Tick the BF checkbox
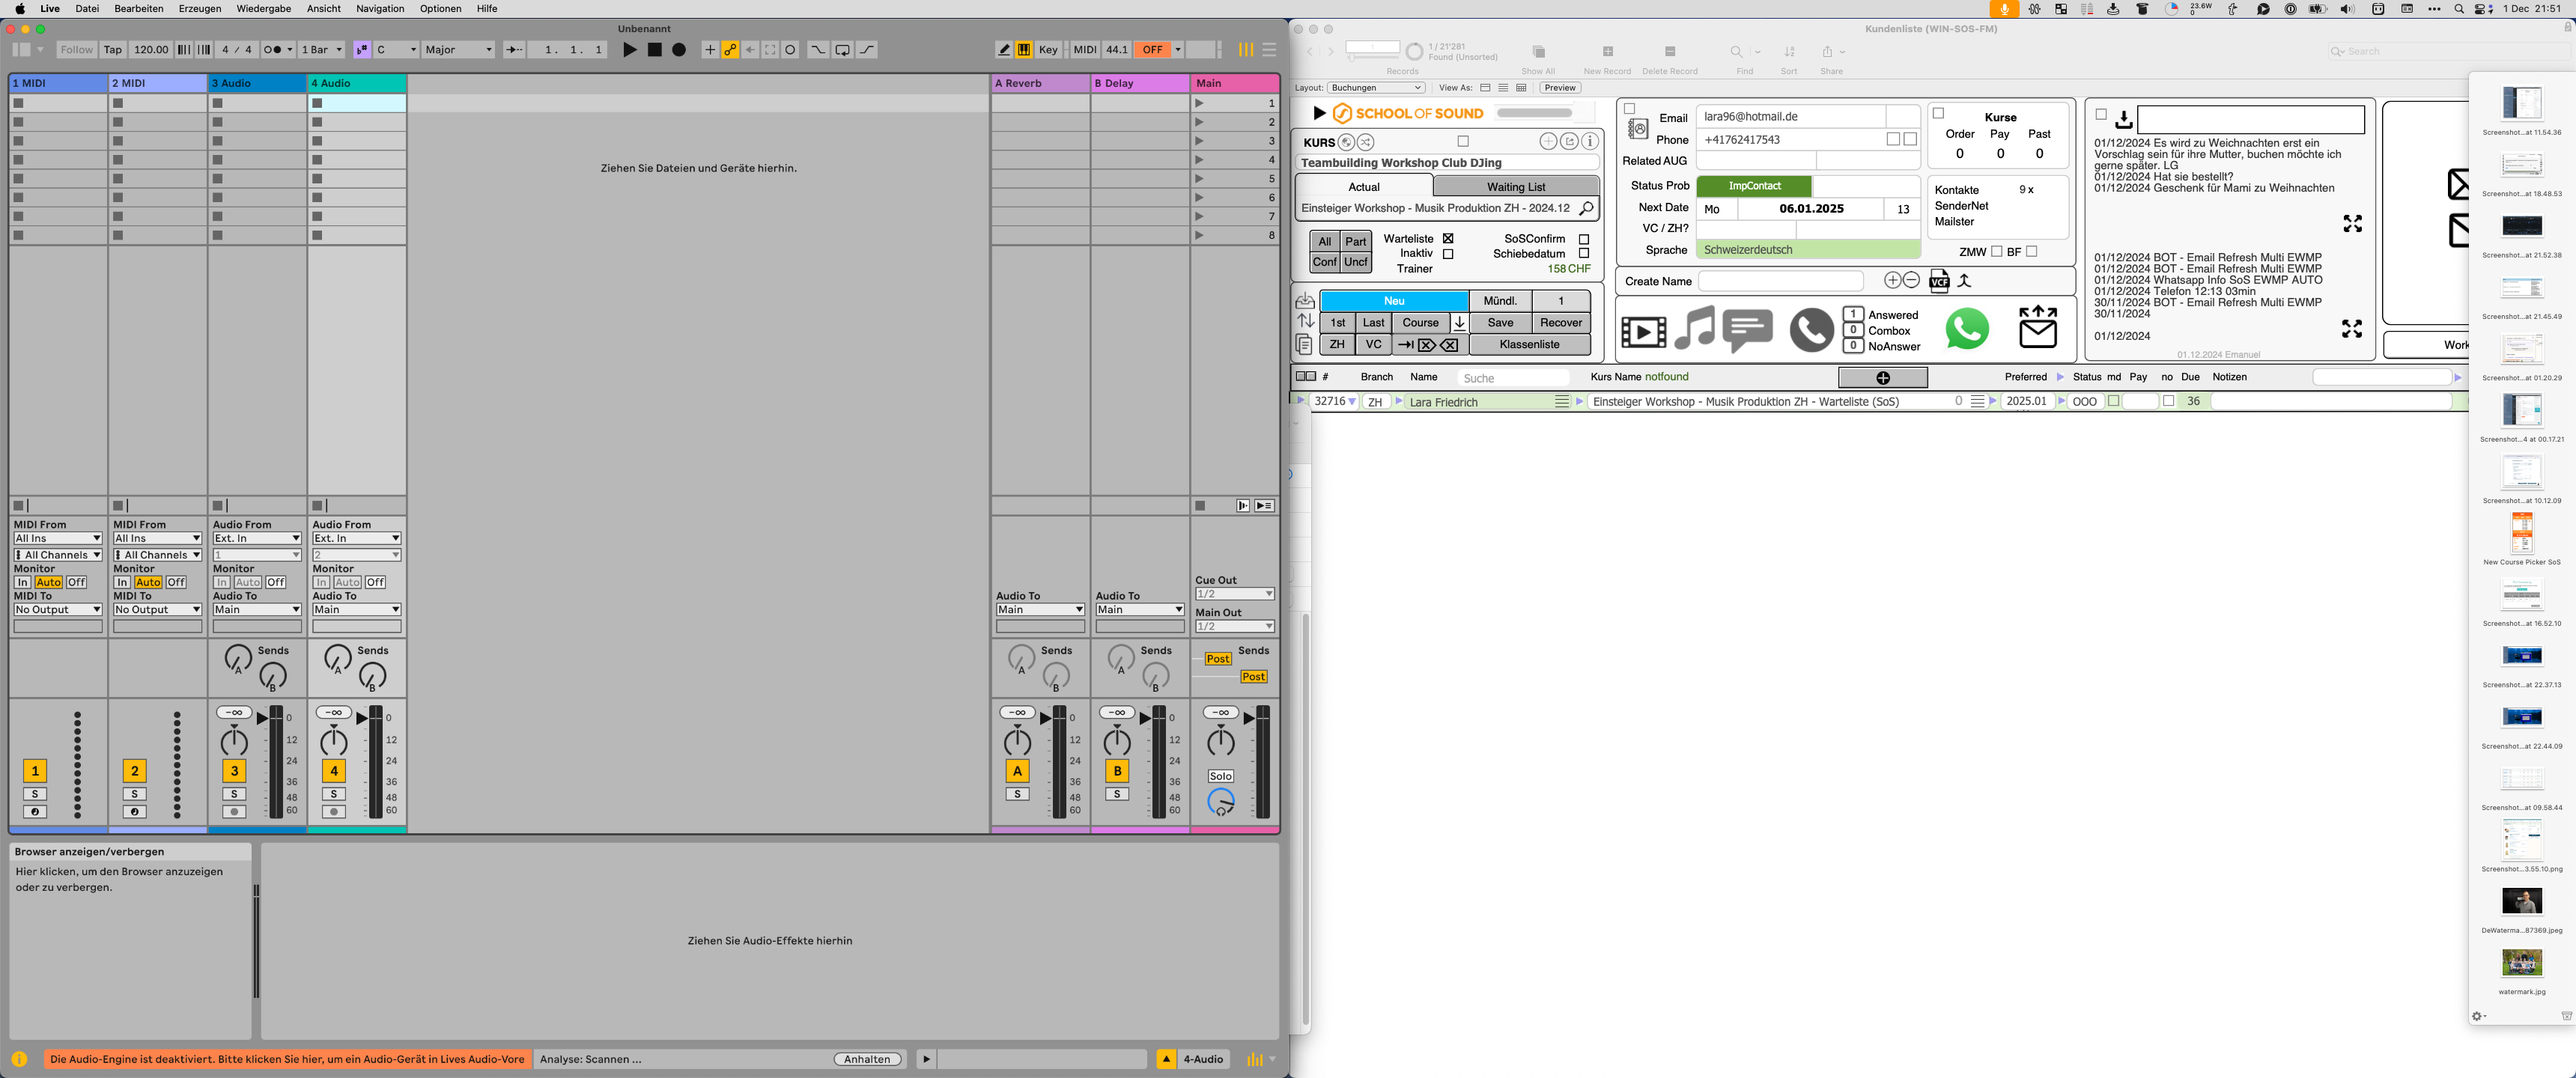This screenshot has width=2576, height=1078. click(x=2031, y=252)
